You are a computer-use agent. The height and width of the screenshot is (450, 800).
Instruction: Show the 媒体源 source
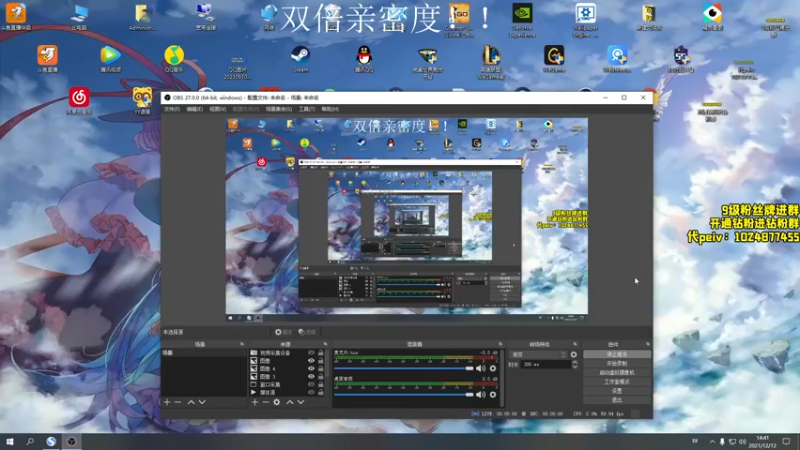(311, 392)
